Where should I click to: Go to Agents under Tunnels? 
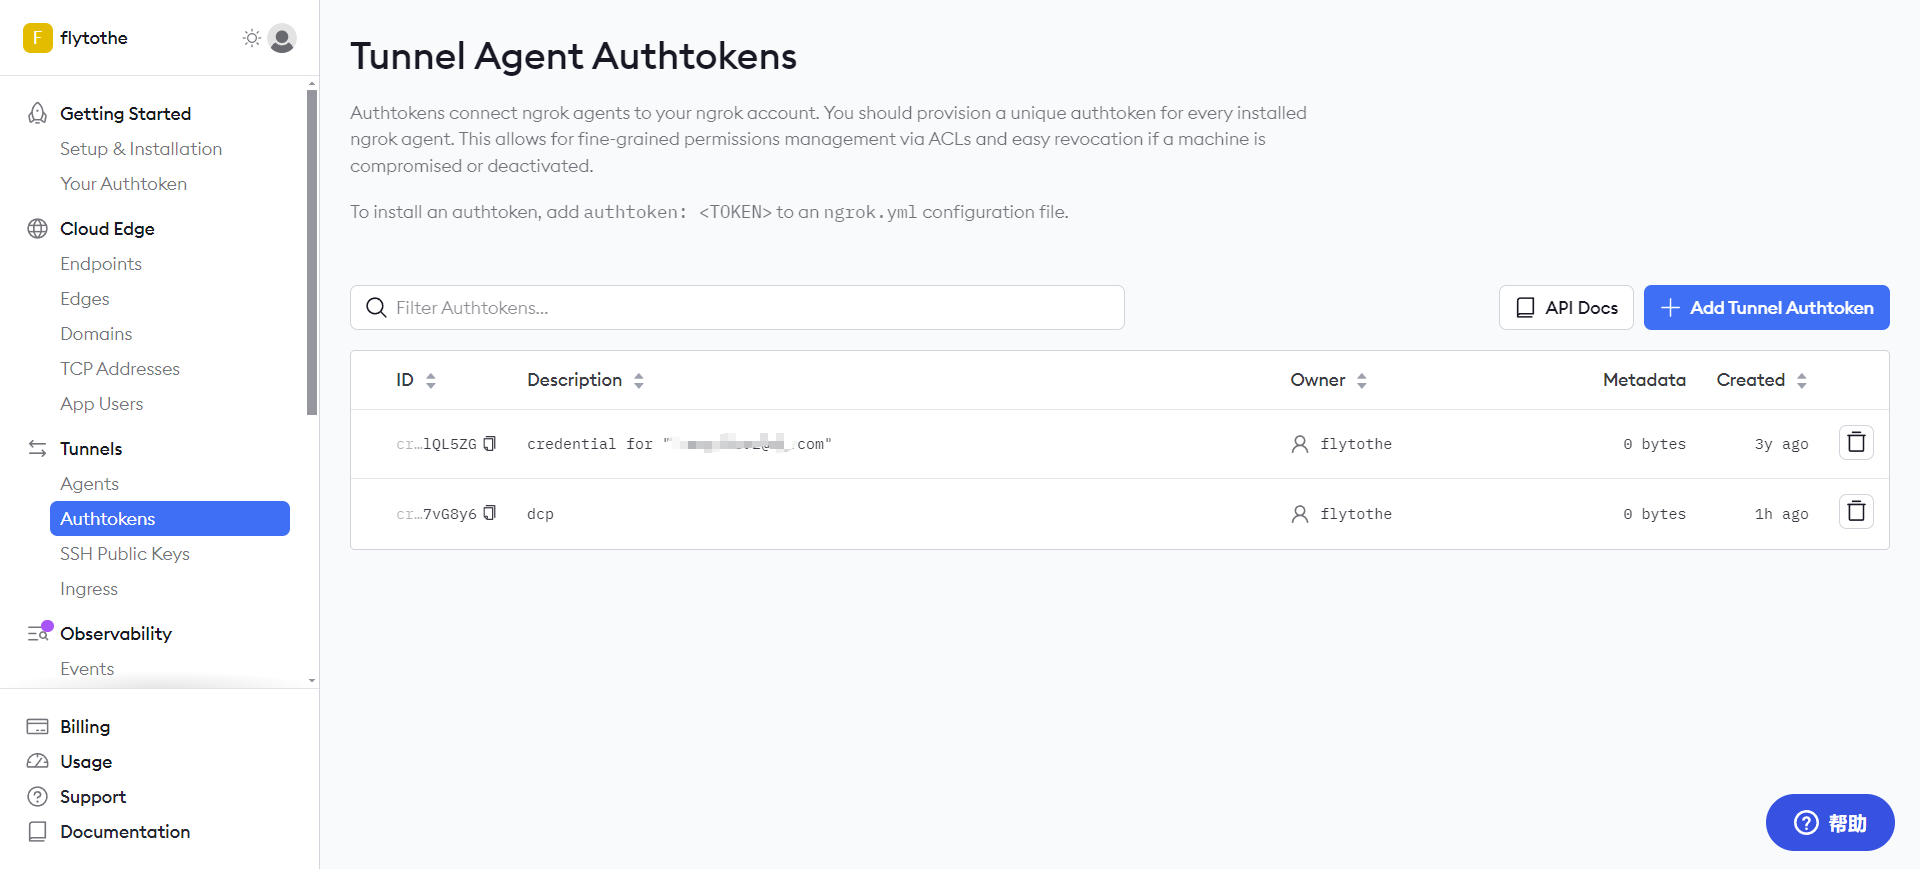[x=89, y=484]
